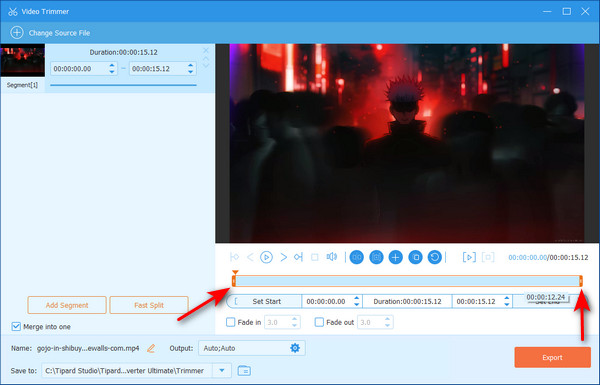Click the Set Start button
Screen dimensions: 600x385
264,302
